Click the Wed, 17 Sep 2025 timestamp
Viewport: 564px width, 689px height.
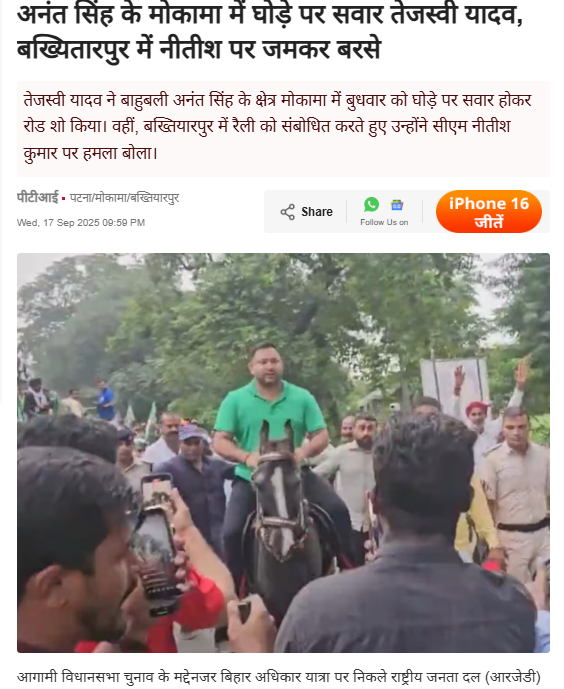point(81,223)
